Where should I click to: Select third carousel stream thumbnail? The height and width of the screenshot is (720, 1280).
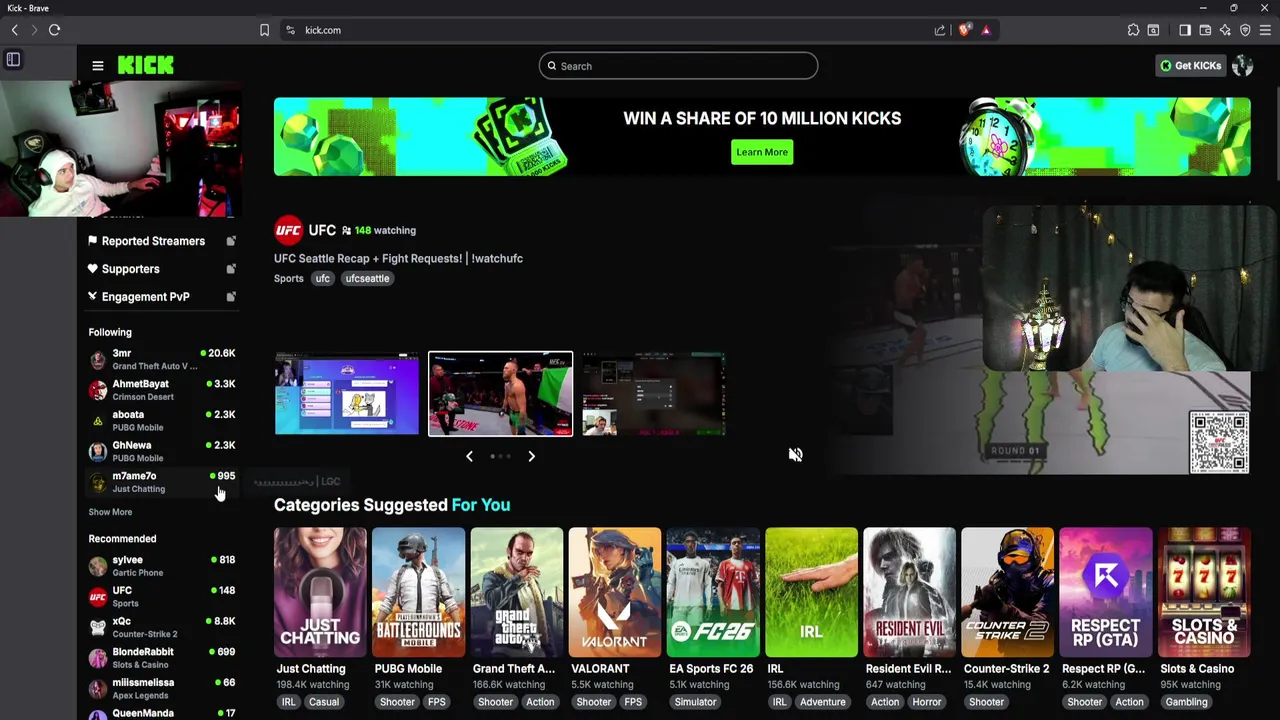[x=654, y=394]
